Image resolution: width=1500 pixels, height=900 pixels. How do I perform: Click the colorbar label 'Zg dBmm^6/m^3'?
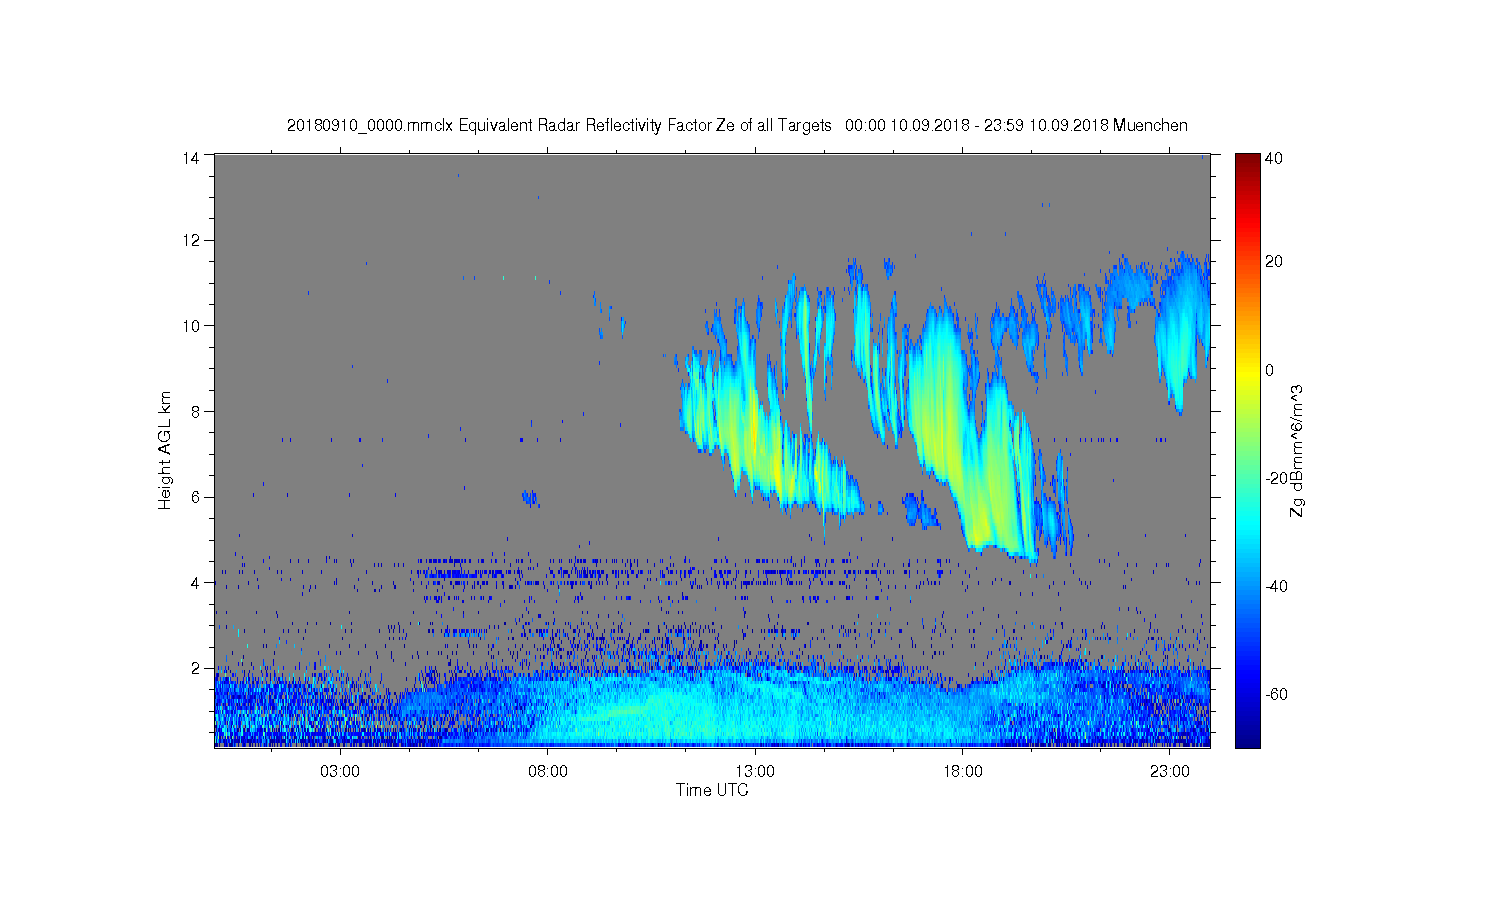[x=1297, y=451]
